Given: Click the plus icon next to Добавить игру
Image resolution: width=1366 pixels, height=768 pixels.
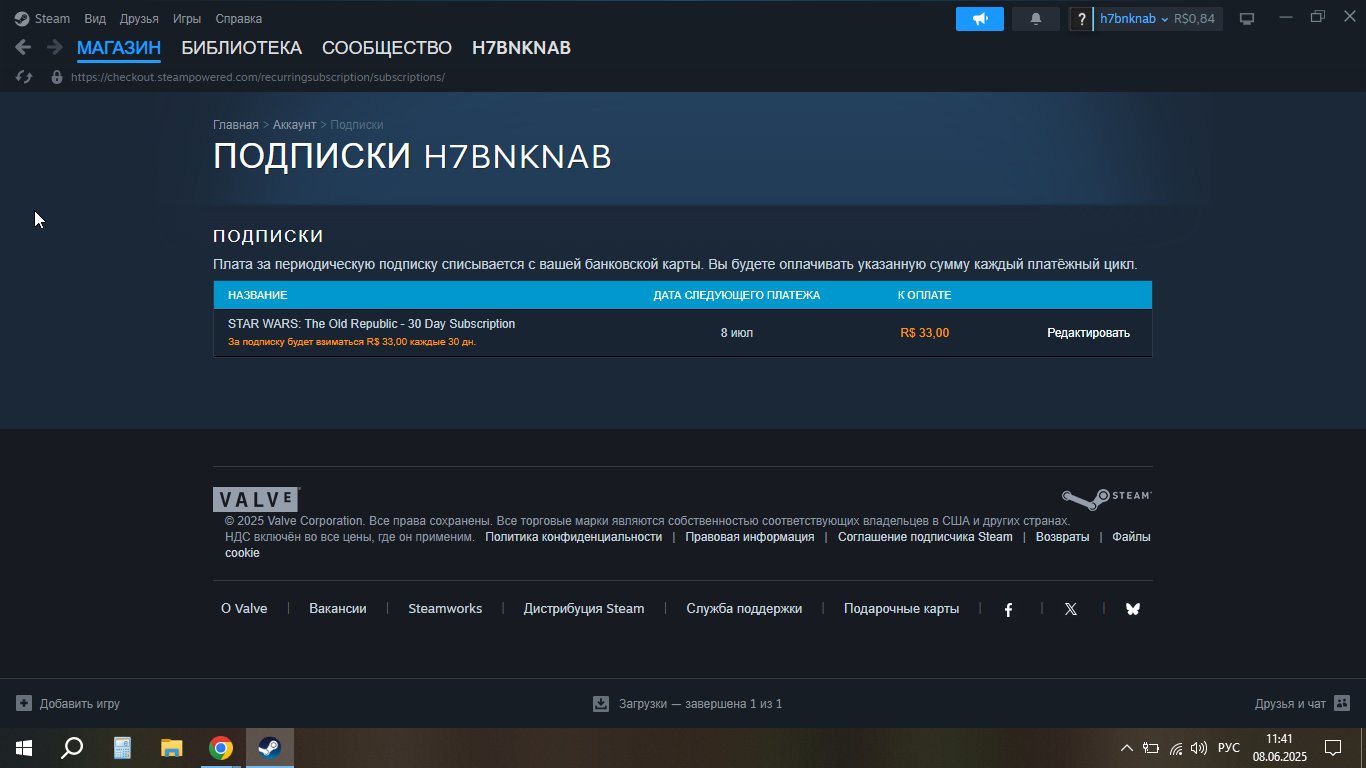Looking at the screenshot, I should (24, 703).
